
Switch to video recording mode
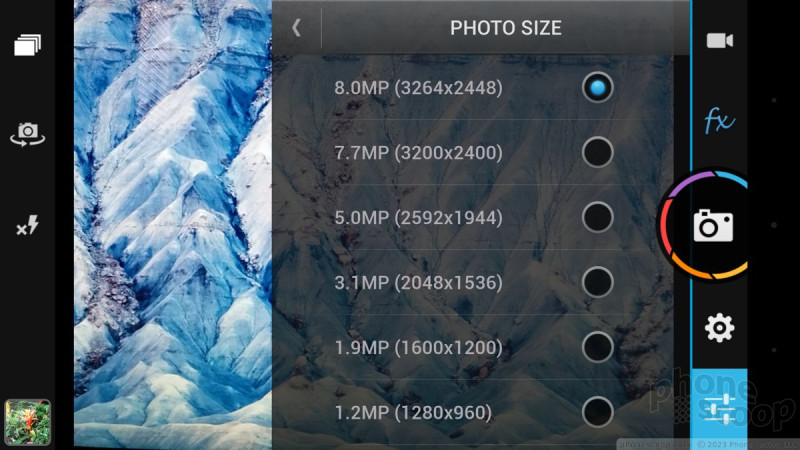click(x=719, y=40)
